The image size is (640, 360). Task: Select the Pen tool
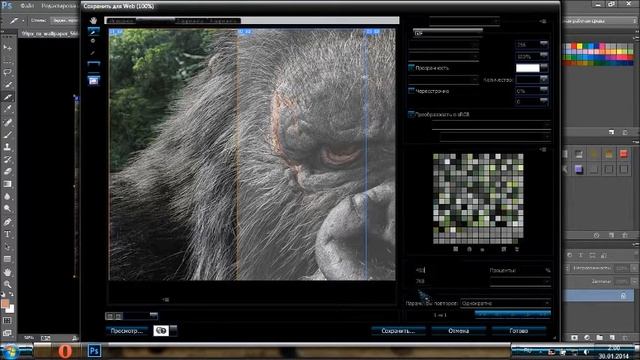pyautogui.click(x=7, y=222)
